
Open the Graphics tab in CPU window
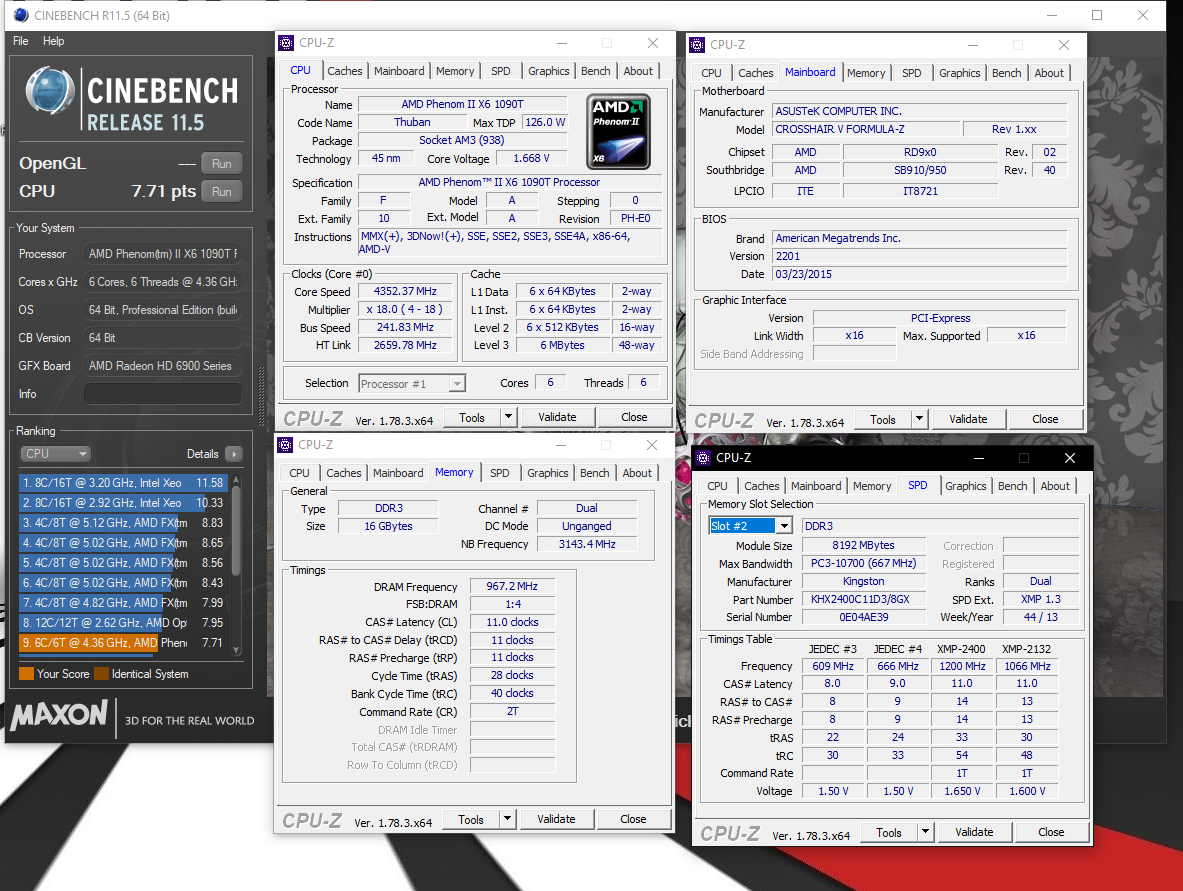pyautogui.click(x=548, y=71)
